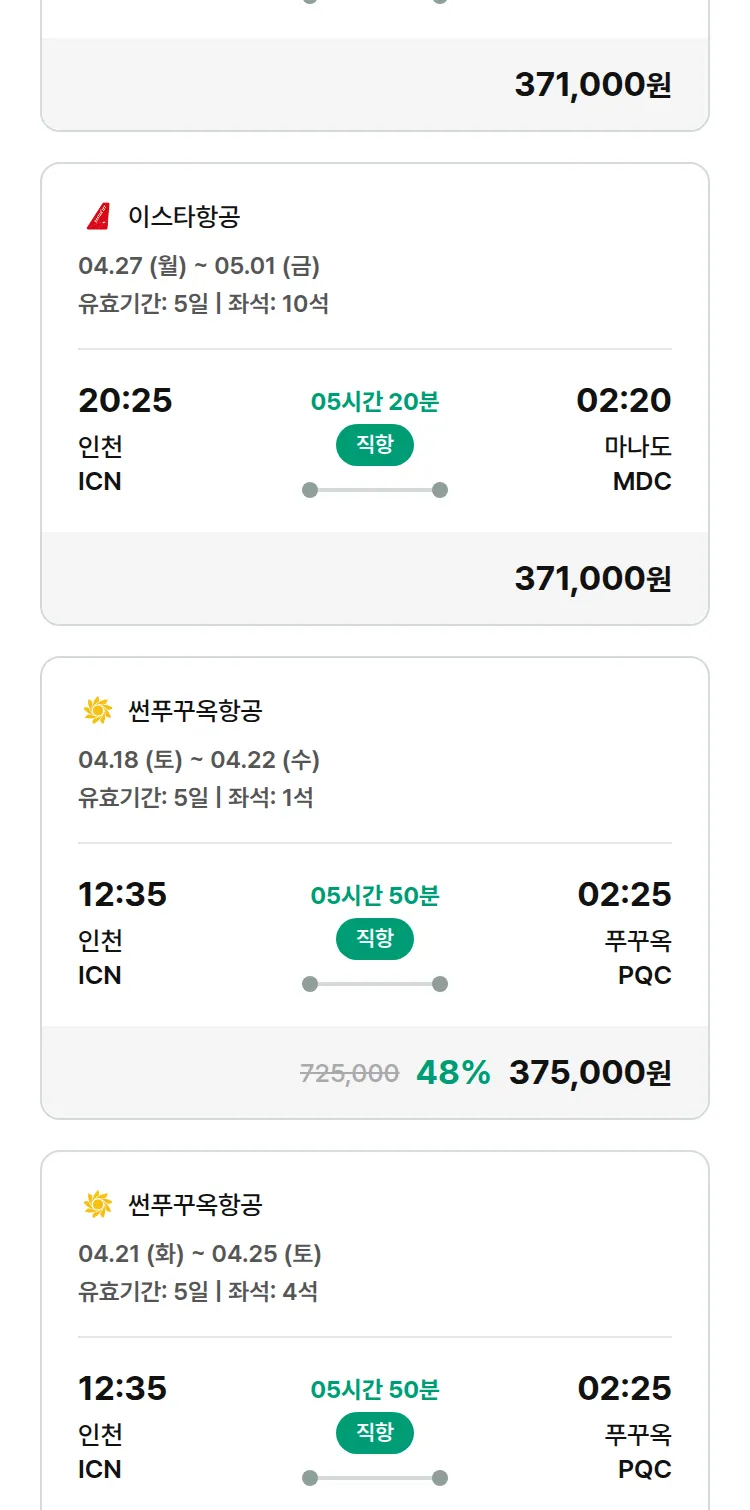This screenshot has width=750, height=1510.
Task: Click the Sun Phu Quoc logo on 04.18 flight
Action: (98, 711)
